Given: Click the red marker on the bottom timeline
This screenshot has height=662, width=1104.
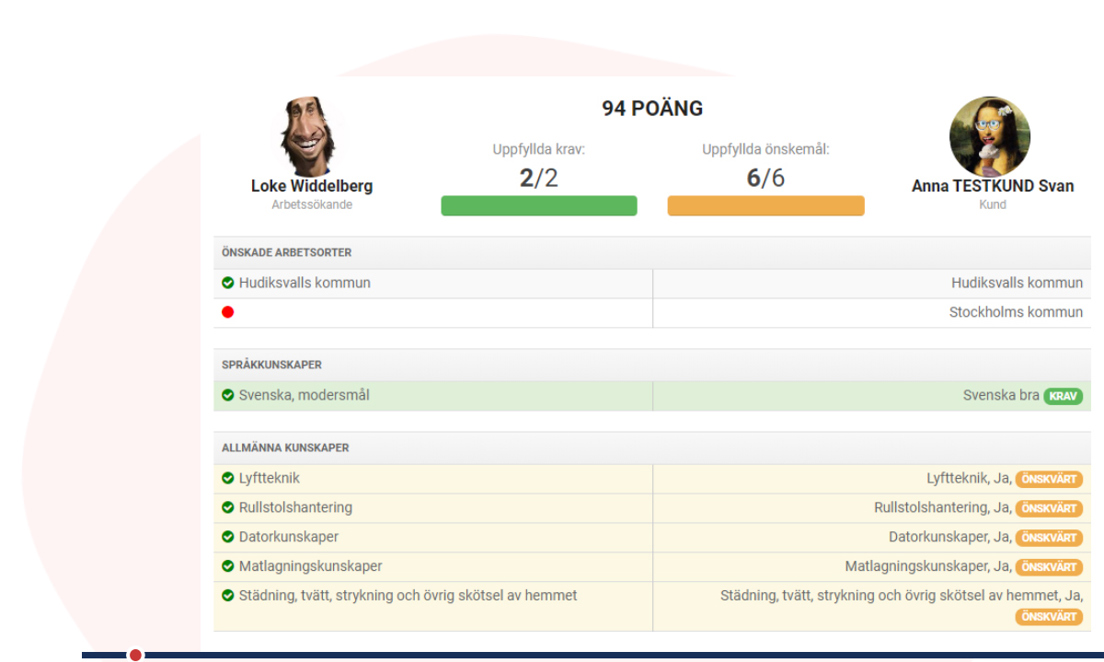Looking at the screenshot, I should pyautogui.click(x=136, y=655).
